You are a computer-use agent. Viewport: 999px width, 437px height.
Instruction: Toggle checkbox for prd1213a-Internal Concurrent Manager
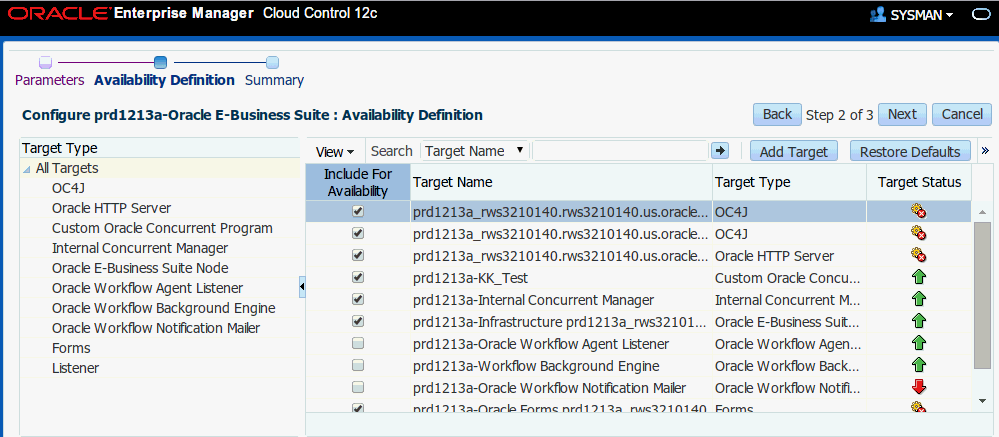coord(358,299)
